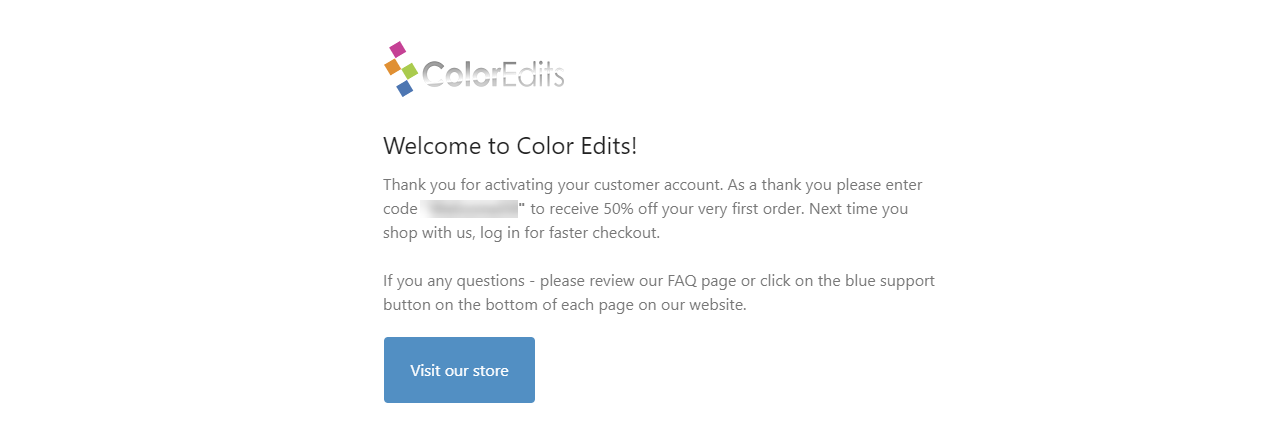Viewport: 1261px width, 437px height.
Task: Click the blue square in the logo
Action: pos(405,89)
